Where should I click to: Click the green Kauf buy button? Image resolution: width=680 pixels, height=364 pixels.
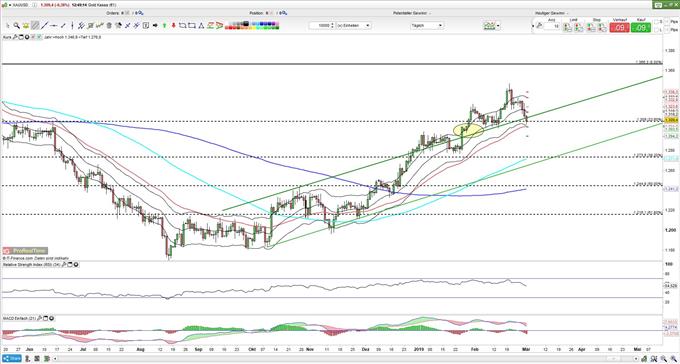point(641,28)
